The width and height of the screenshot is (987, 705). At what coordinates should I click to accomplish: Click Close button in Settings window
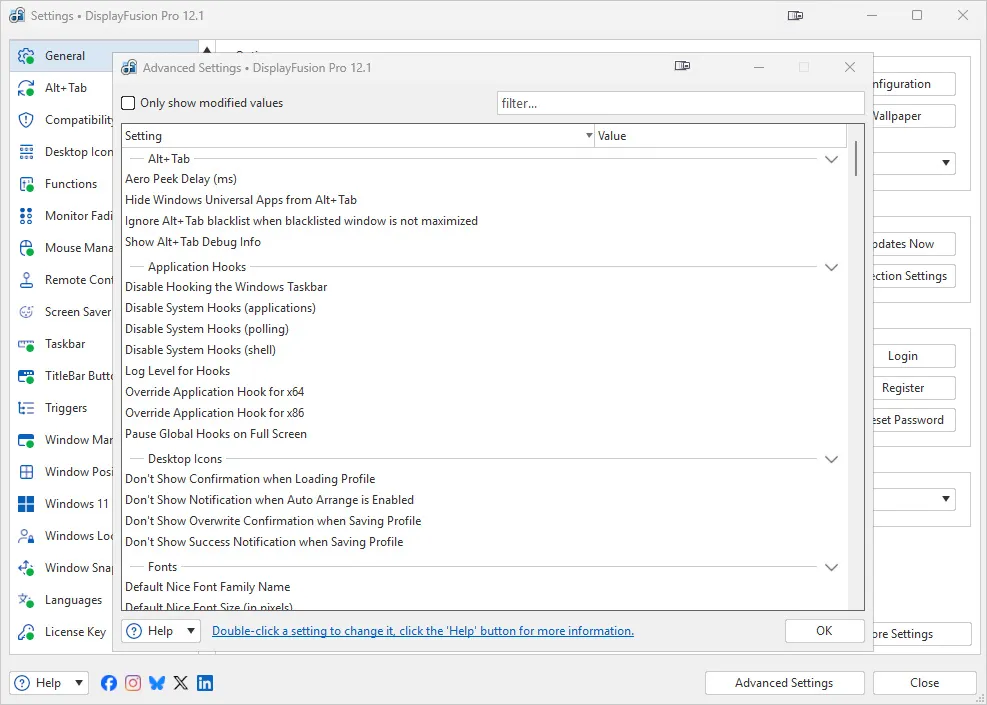(924, 683)
